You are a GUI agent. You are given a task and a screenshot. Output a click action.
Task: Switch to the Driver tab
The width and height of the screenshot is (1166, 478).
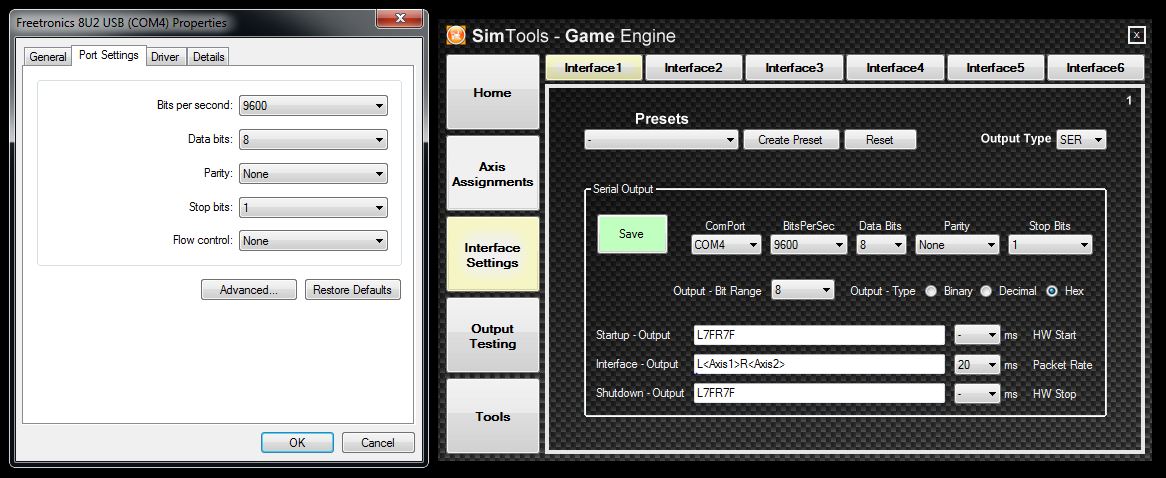click(165, 56)
